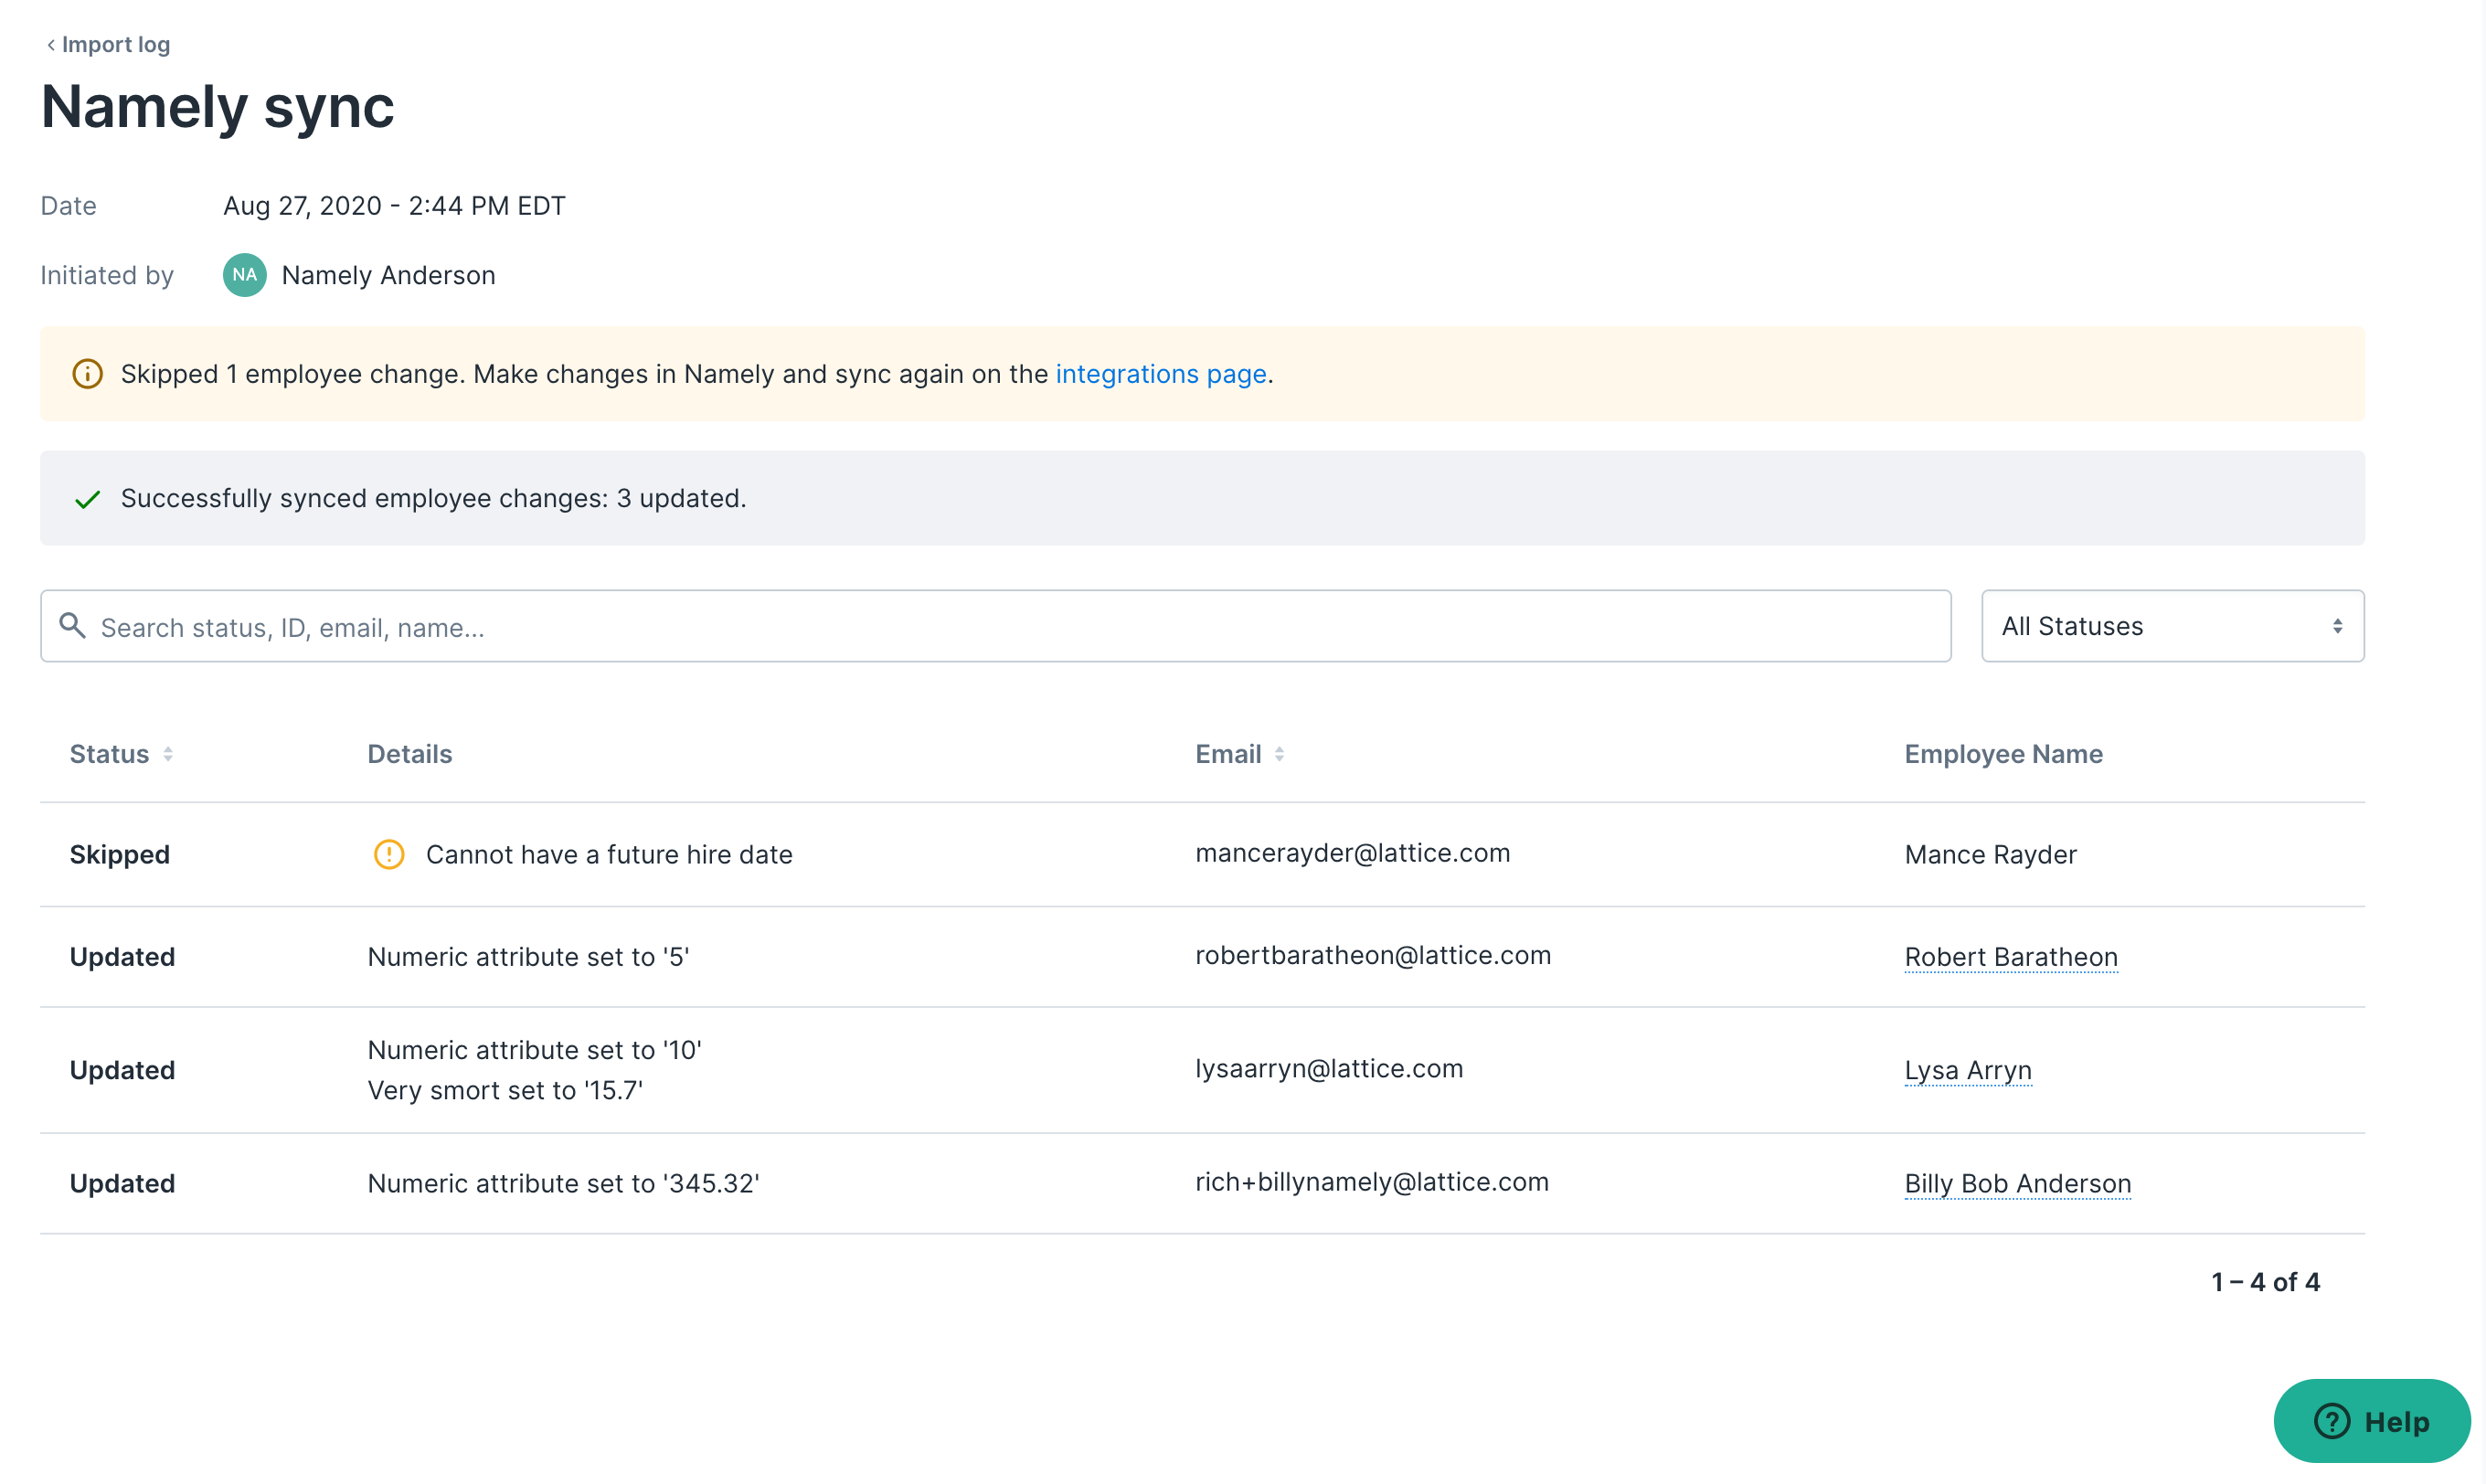Sort by Email column
The width and height of the screenshot is (2486, 1484).
pyautogui.click(x=1239, y=754)
